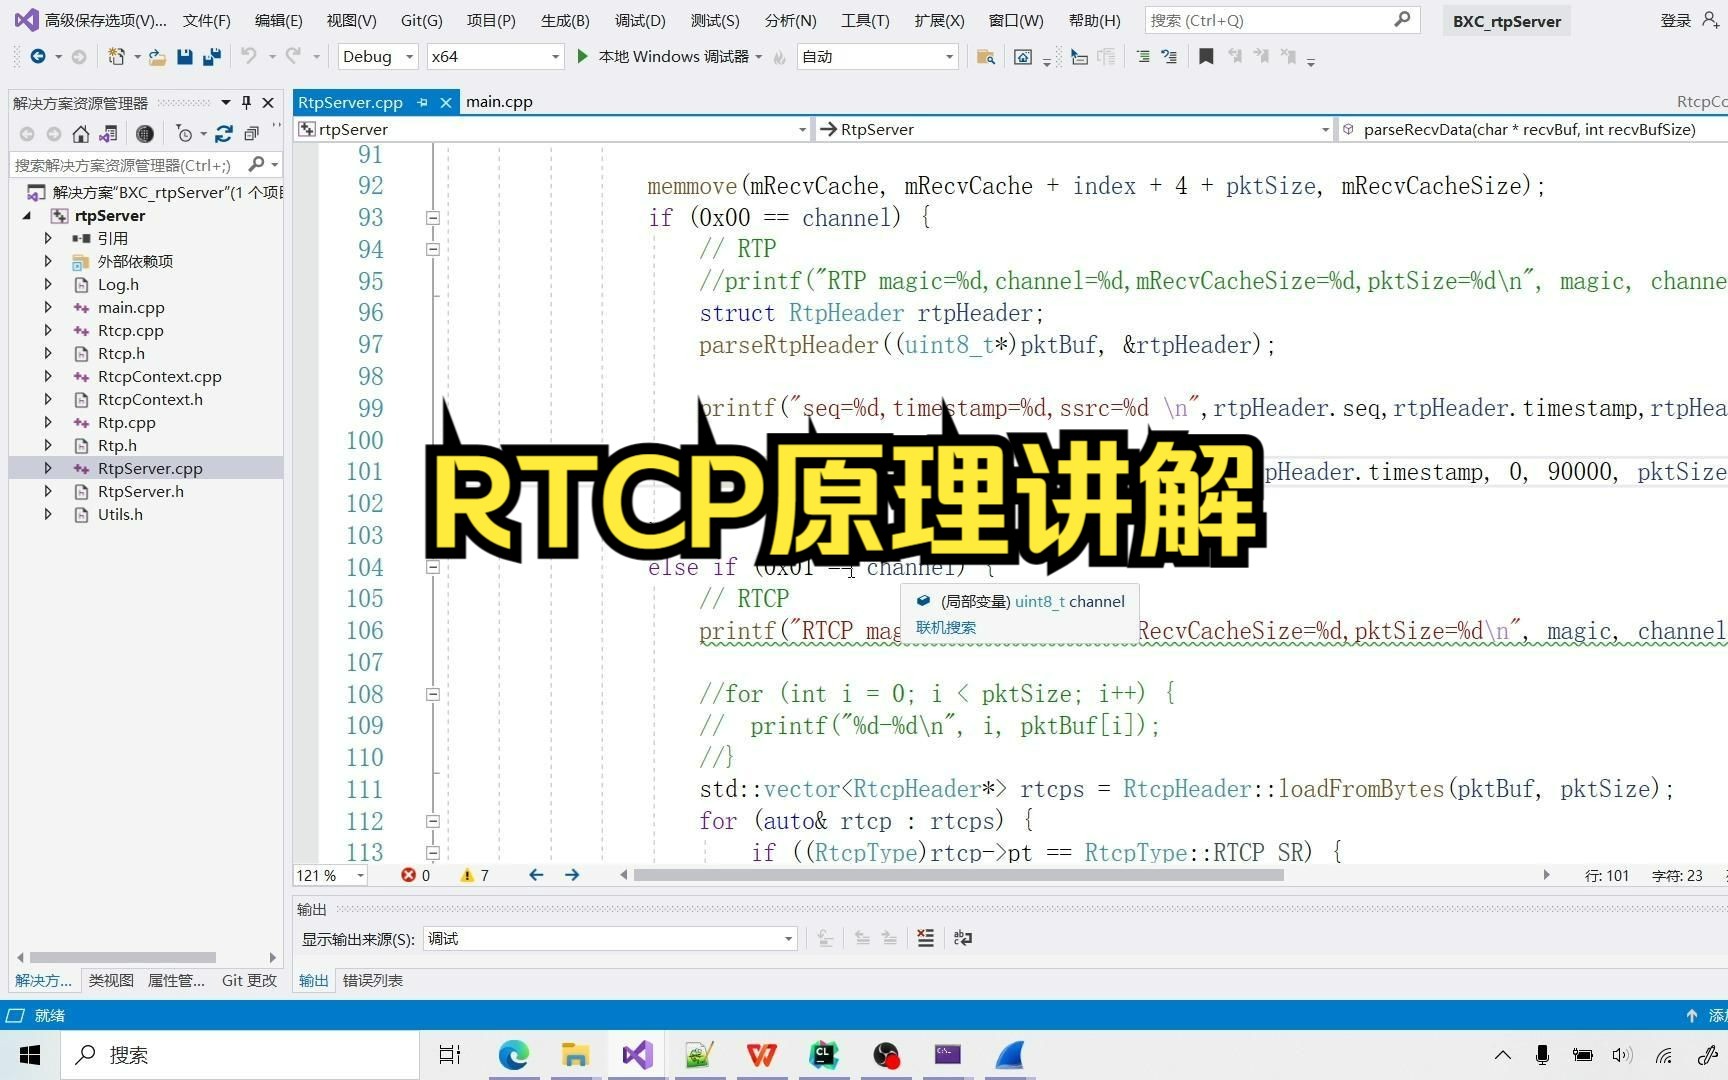Viewport: 1728px width, 1080px height.
Task: Collapse the rtpServer project node
Action: point(28,215)
